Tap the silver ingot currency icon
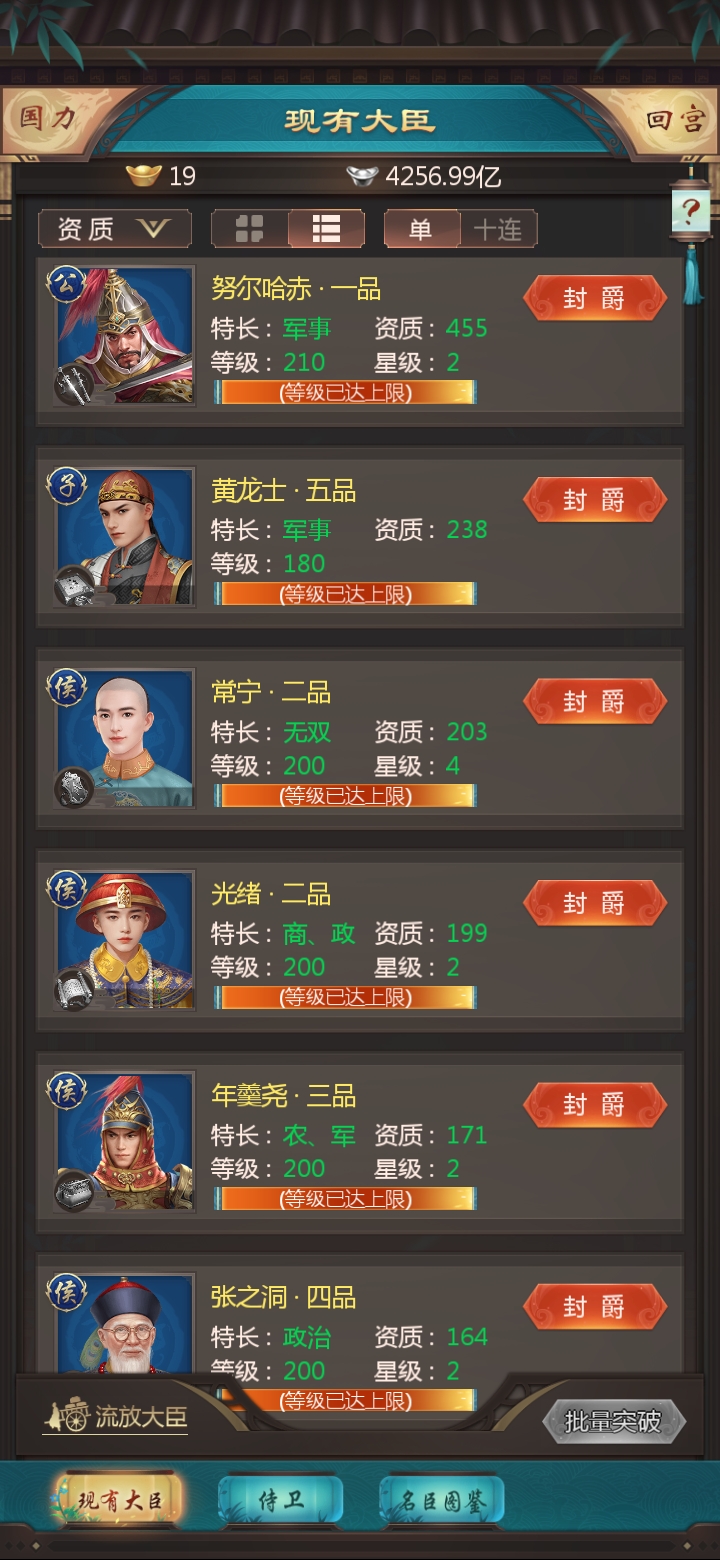This screenshot has width=720, height=1560. 362,177
